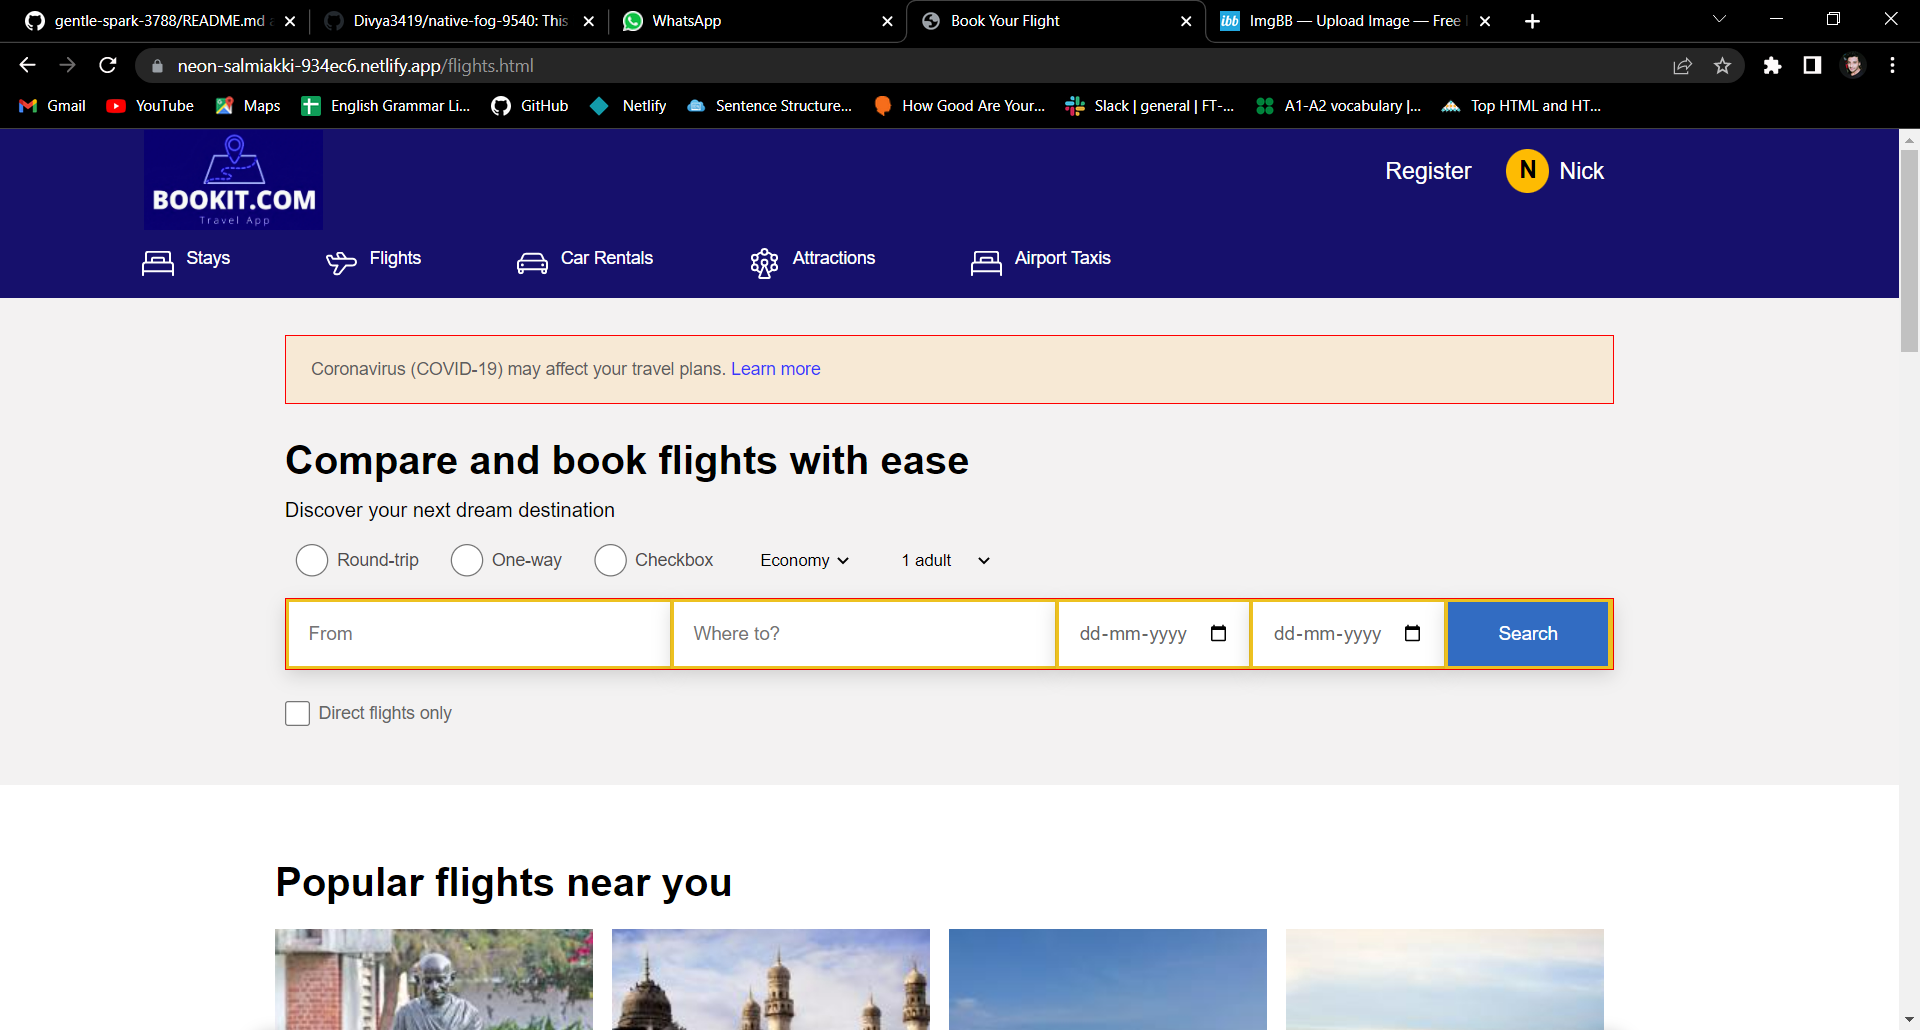This screenshot has height=1030, width=1920.
Task: Open the browser extensions puzzle icon
Action: tap(1772, 65)
